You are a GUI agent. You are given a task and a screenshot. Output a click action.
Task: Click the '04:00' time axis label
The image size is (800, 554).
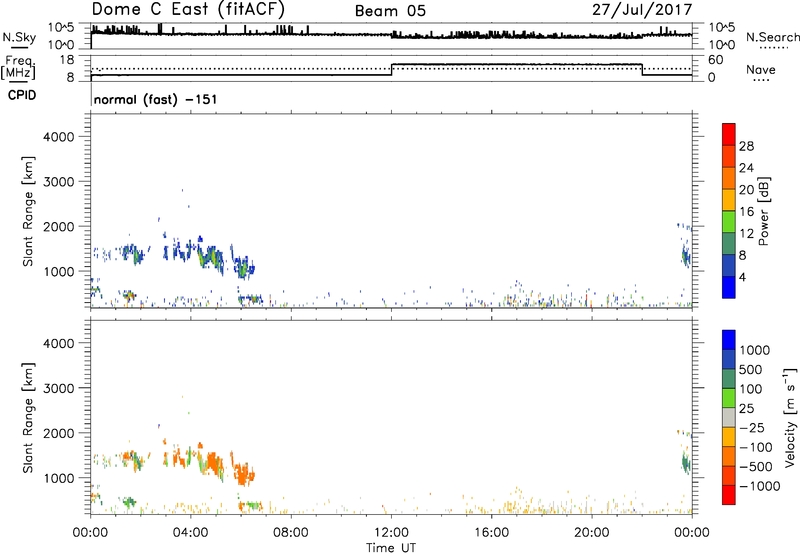(190, 533)
